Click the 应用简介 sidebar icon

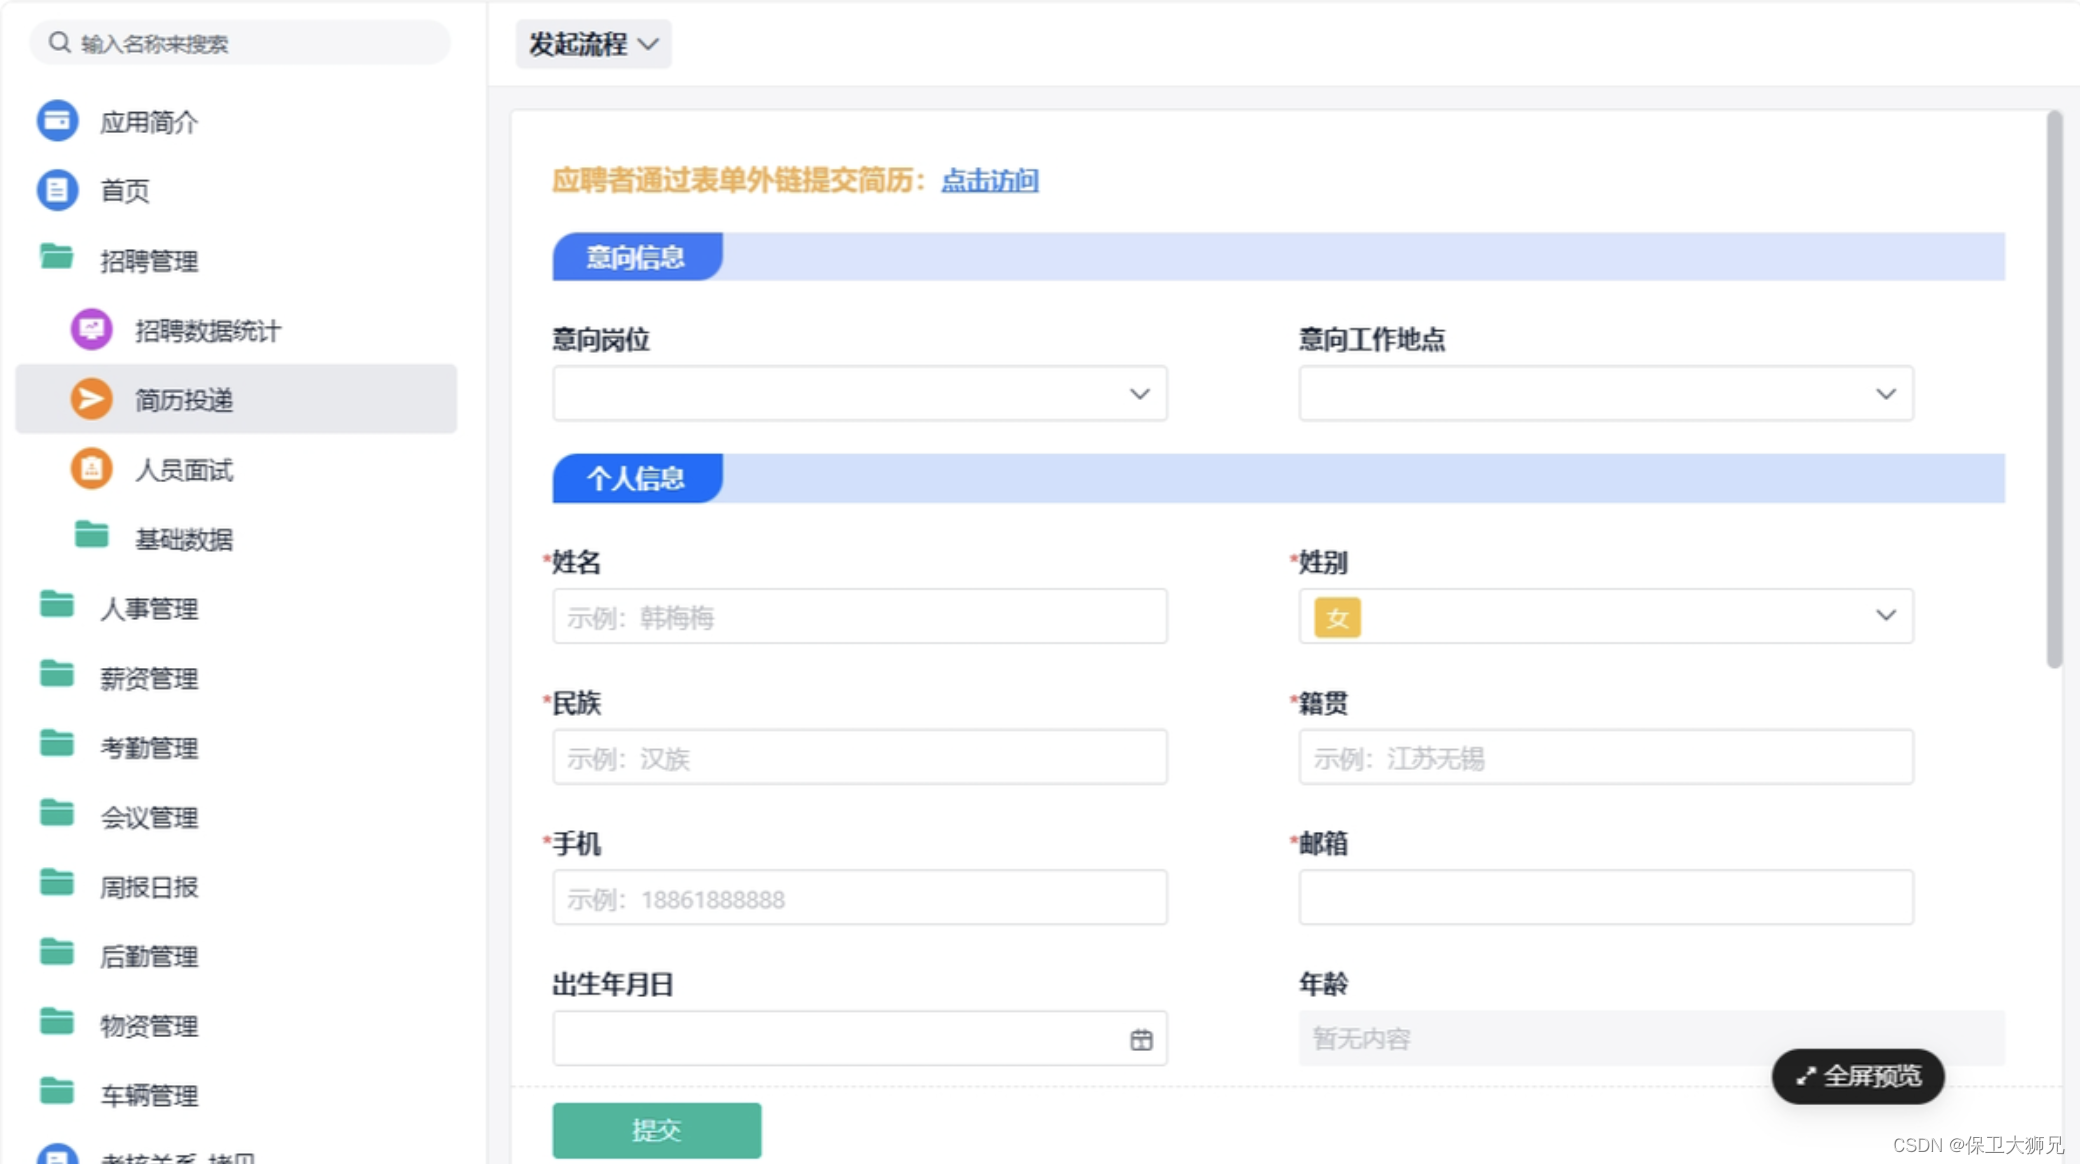click(57, 121)
